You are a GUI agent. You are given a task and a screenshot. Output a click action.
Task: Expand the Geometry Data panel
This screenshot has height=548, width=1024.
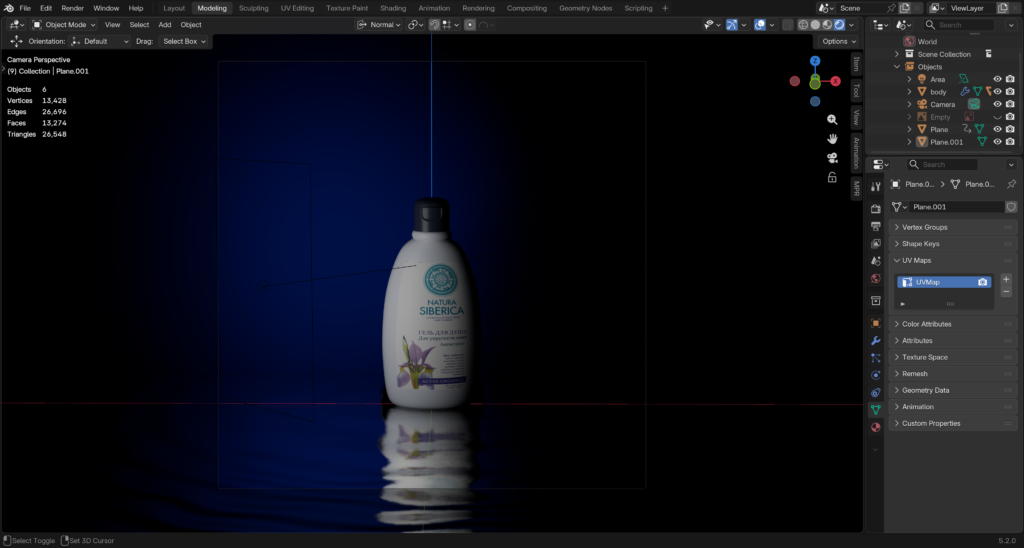click(953, 390)
